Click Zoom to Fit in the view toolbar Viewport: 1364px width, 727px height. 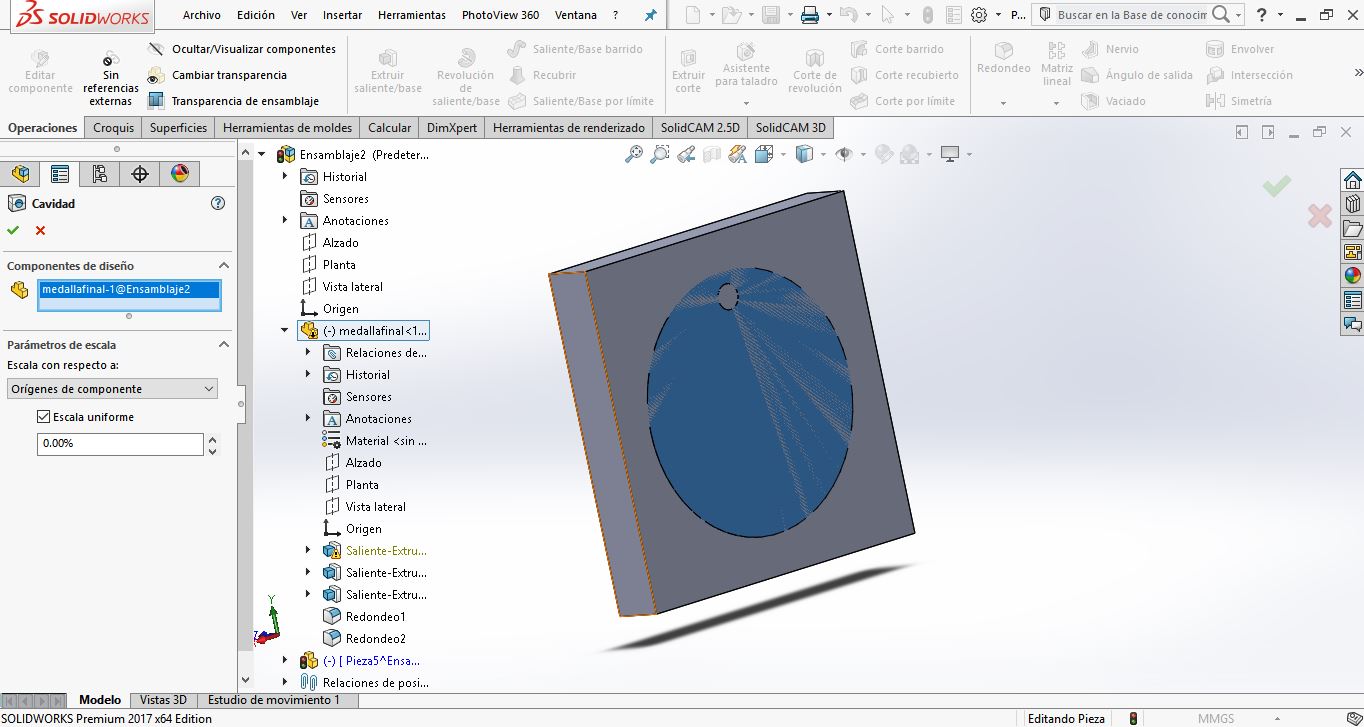pyautogui.click(x=634, y=154)
